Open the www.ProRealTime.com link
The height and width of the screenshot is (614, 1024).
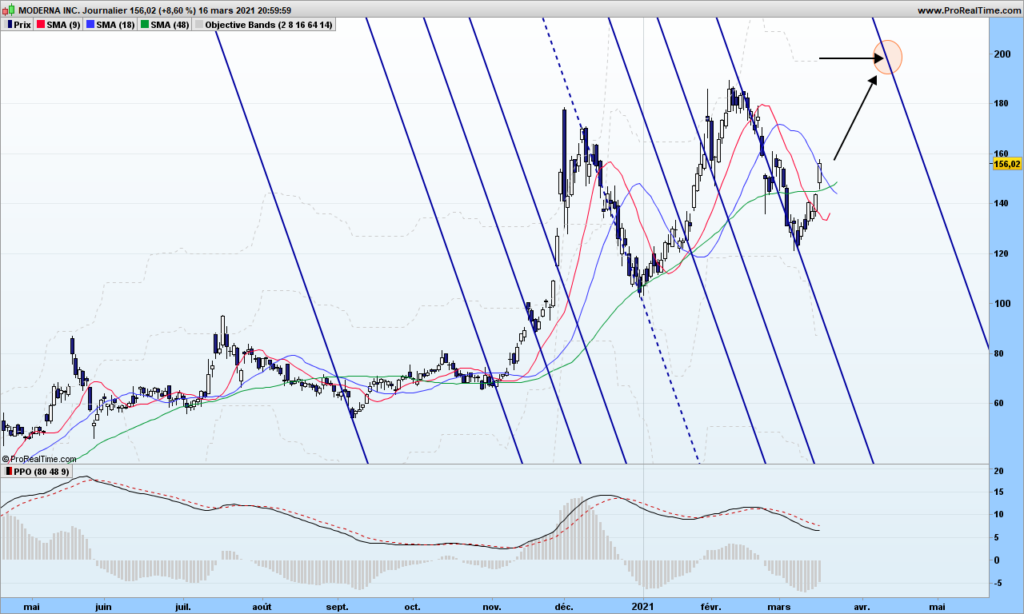pos(969,10)
